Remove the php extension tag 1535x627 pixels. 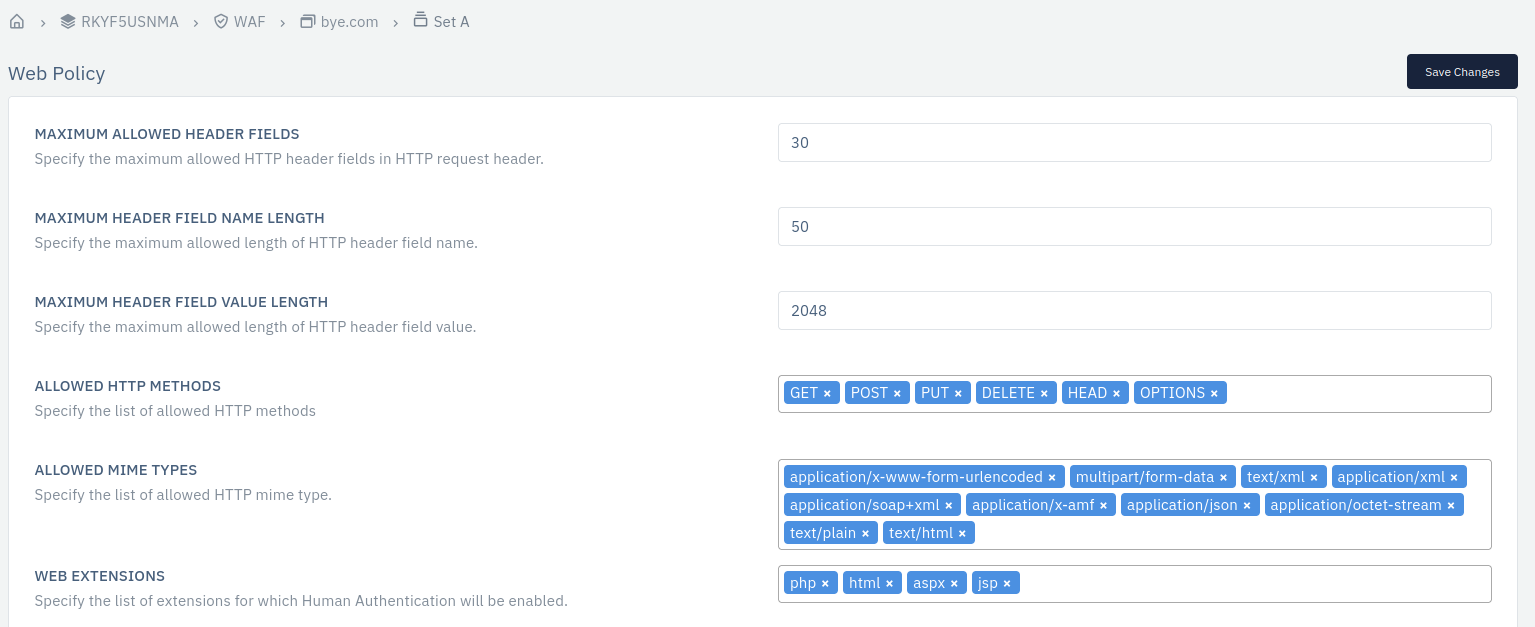825,584
